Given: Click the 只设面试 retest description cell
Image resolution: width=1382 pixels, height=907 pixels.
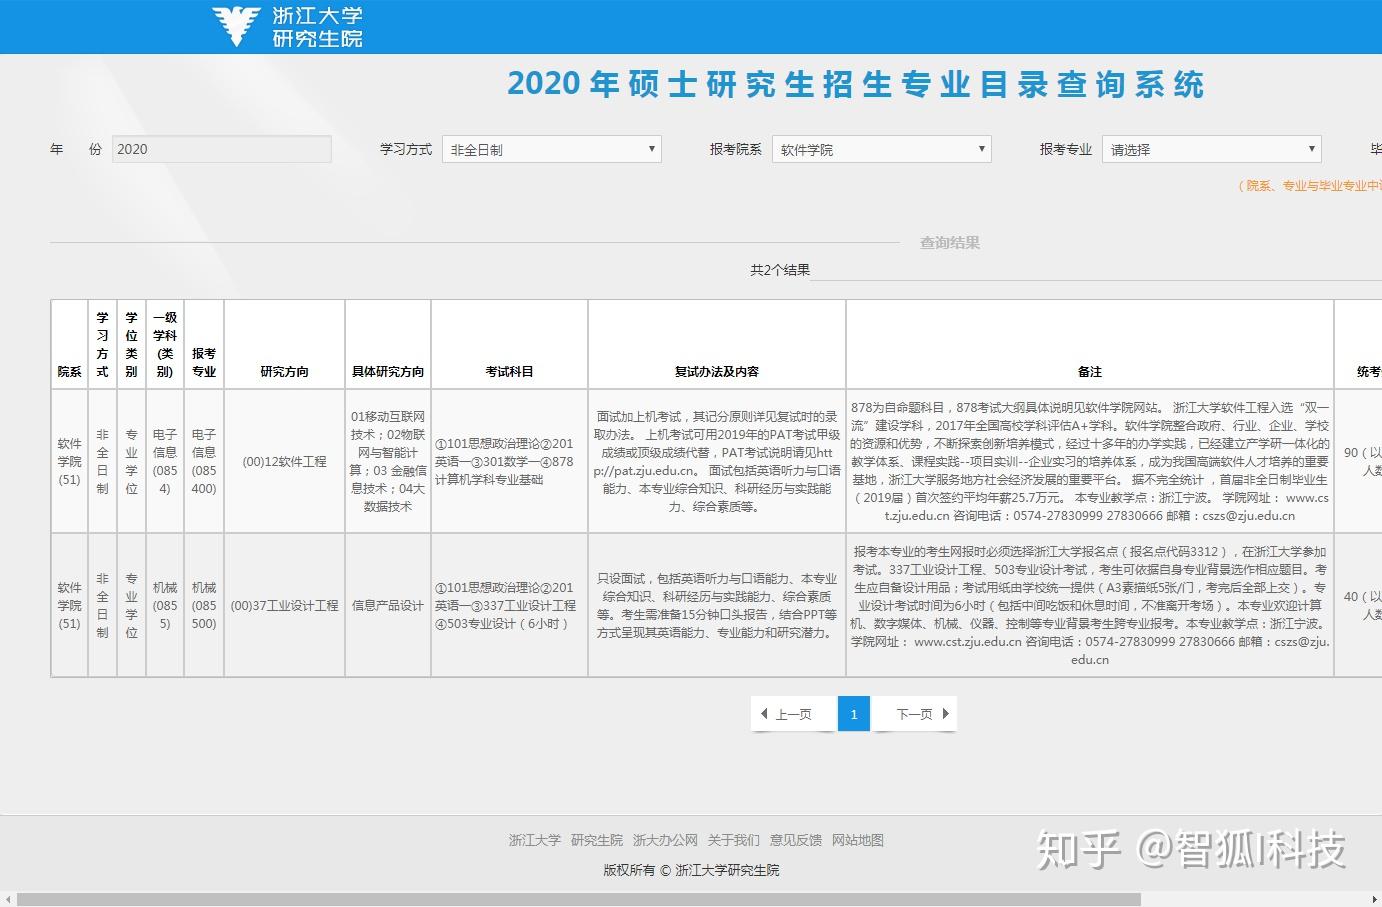Looking at the screenshot, I should point(717,605).
